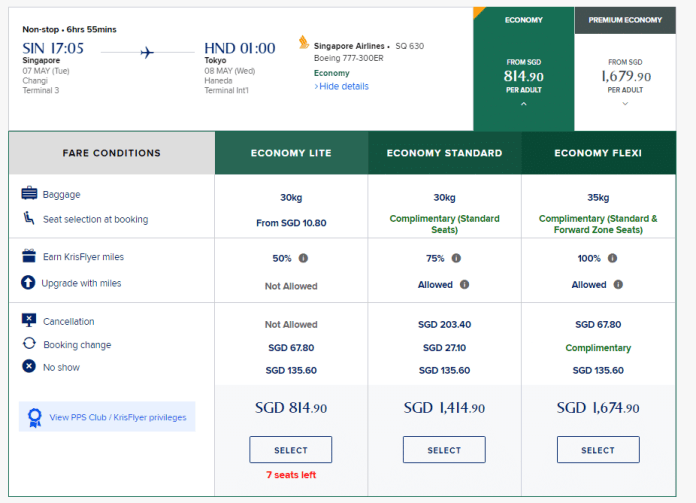Click the HND 01:00 arrival time
Screen dimensions: 696x503
[x=240, y=48]
